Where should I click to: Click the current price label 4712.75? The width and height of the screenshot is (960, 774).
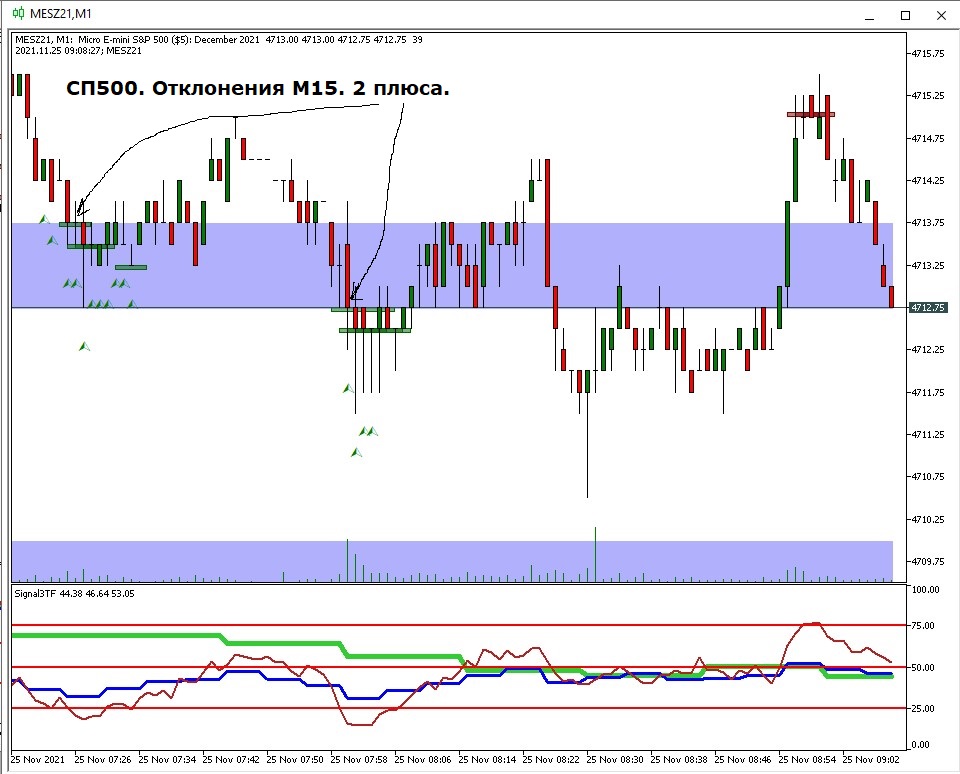[x=927, y=307]
